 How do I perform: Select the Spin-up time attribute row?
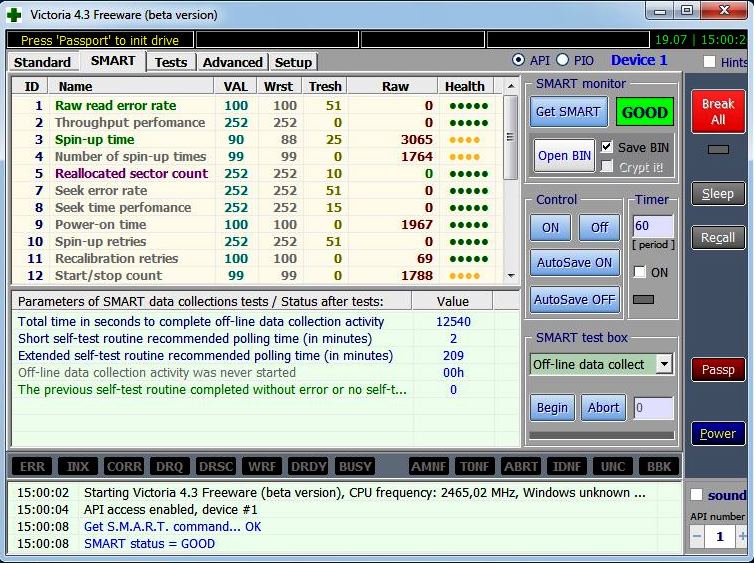tap(257, 139)
